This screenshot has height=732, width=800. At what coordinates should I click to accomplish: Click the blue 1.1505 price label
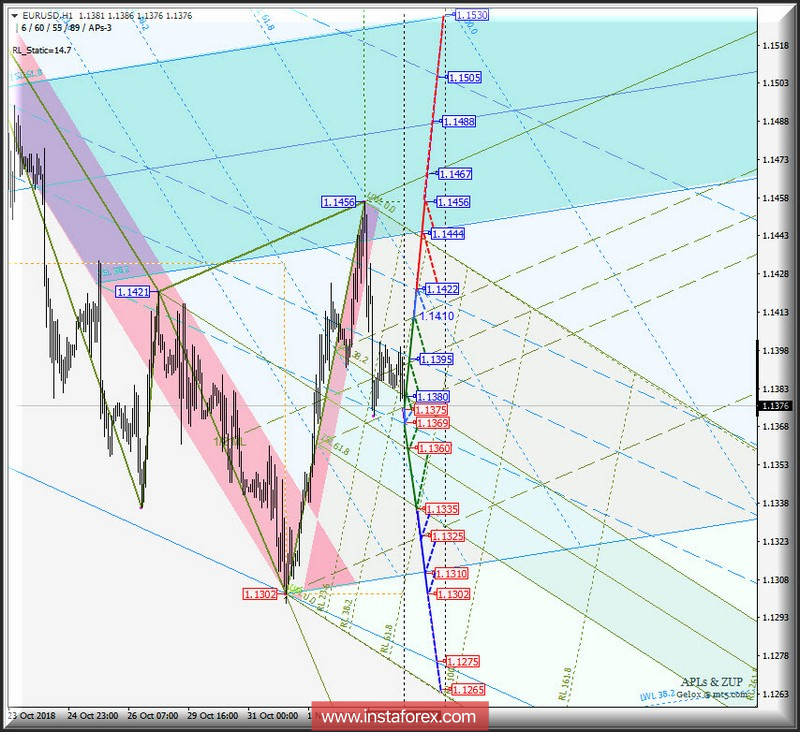[x=465, y=77]
